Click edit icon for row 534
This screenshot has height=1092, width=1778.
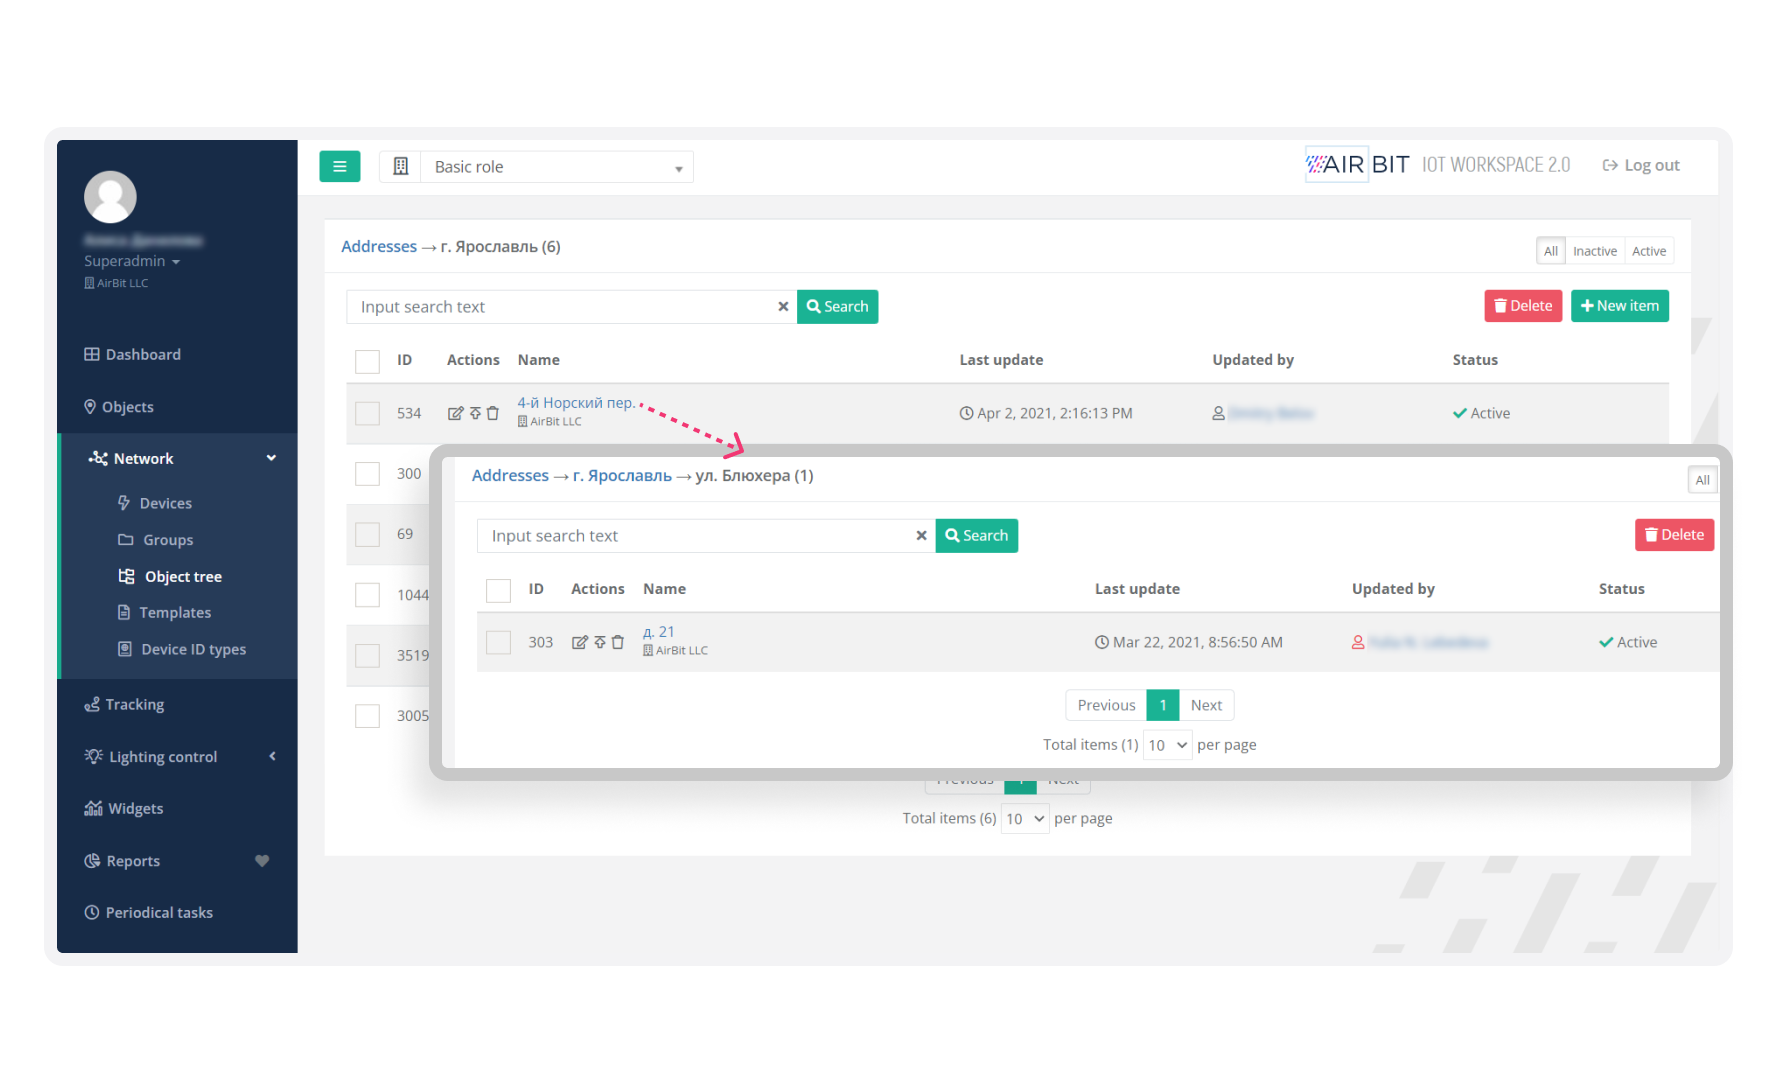pos(455,413)
